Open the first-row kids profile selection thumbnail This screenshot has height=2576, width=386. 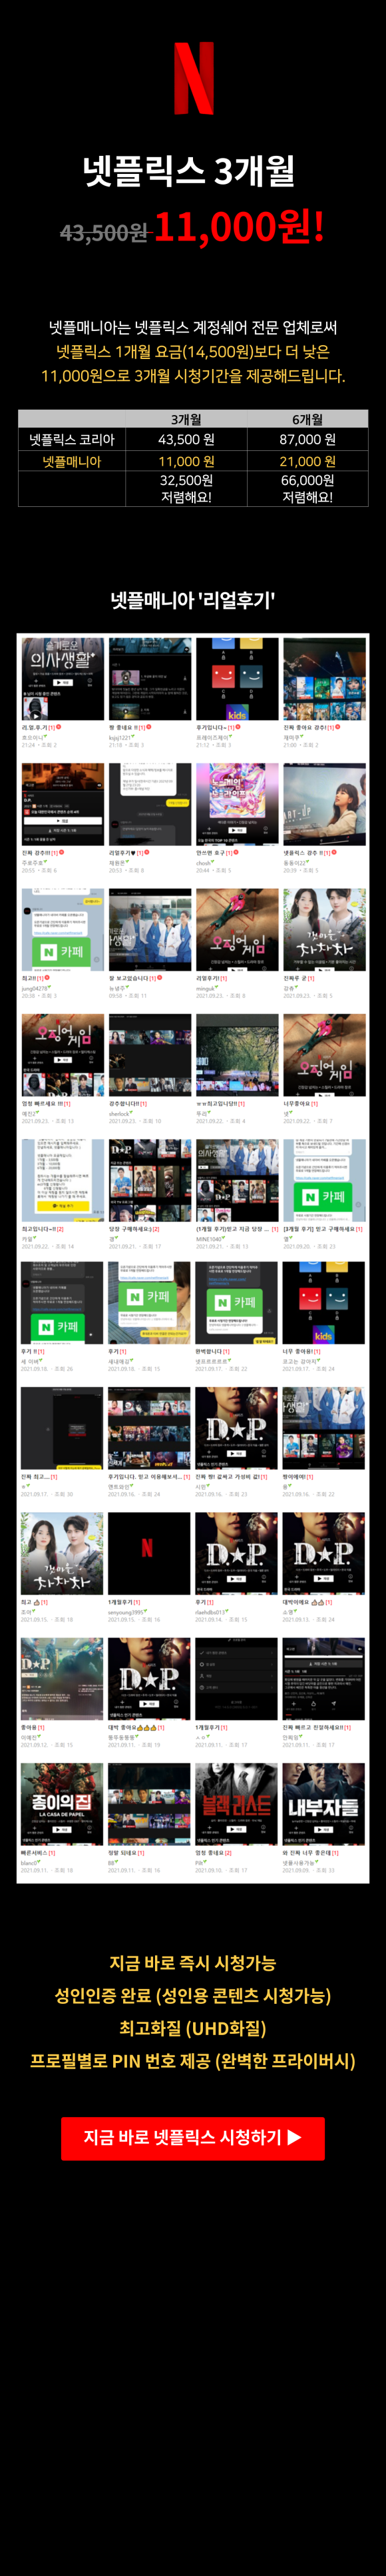237,679
